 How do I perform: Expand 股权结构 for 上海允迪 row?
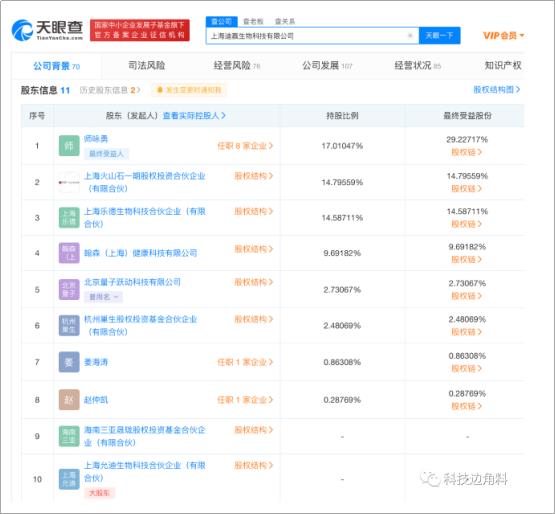tap(253, 465)
